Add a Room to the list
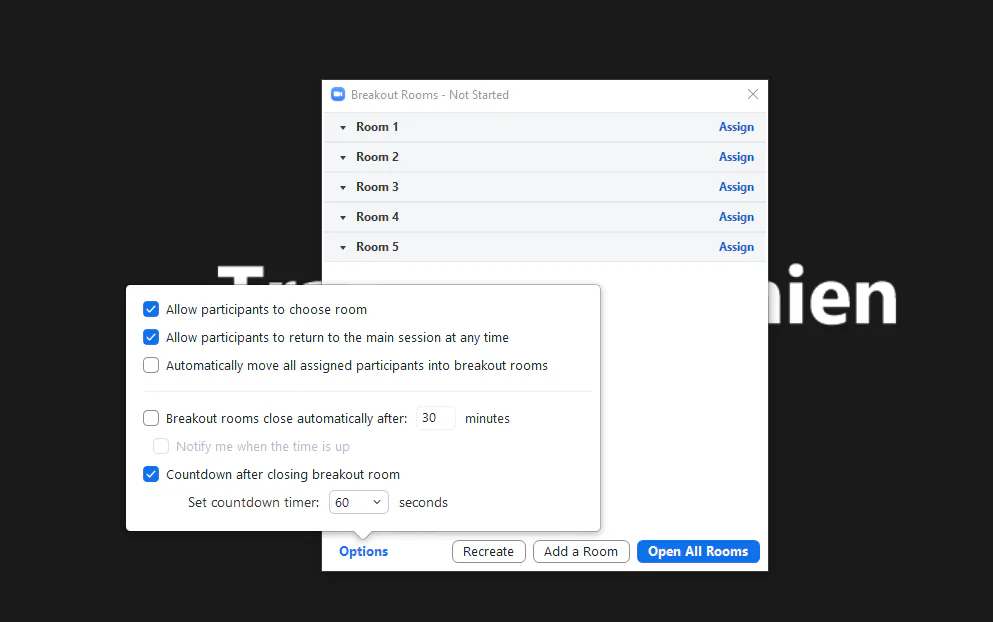 tap(581, 552)
